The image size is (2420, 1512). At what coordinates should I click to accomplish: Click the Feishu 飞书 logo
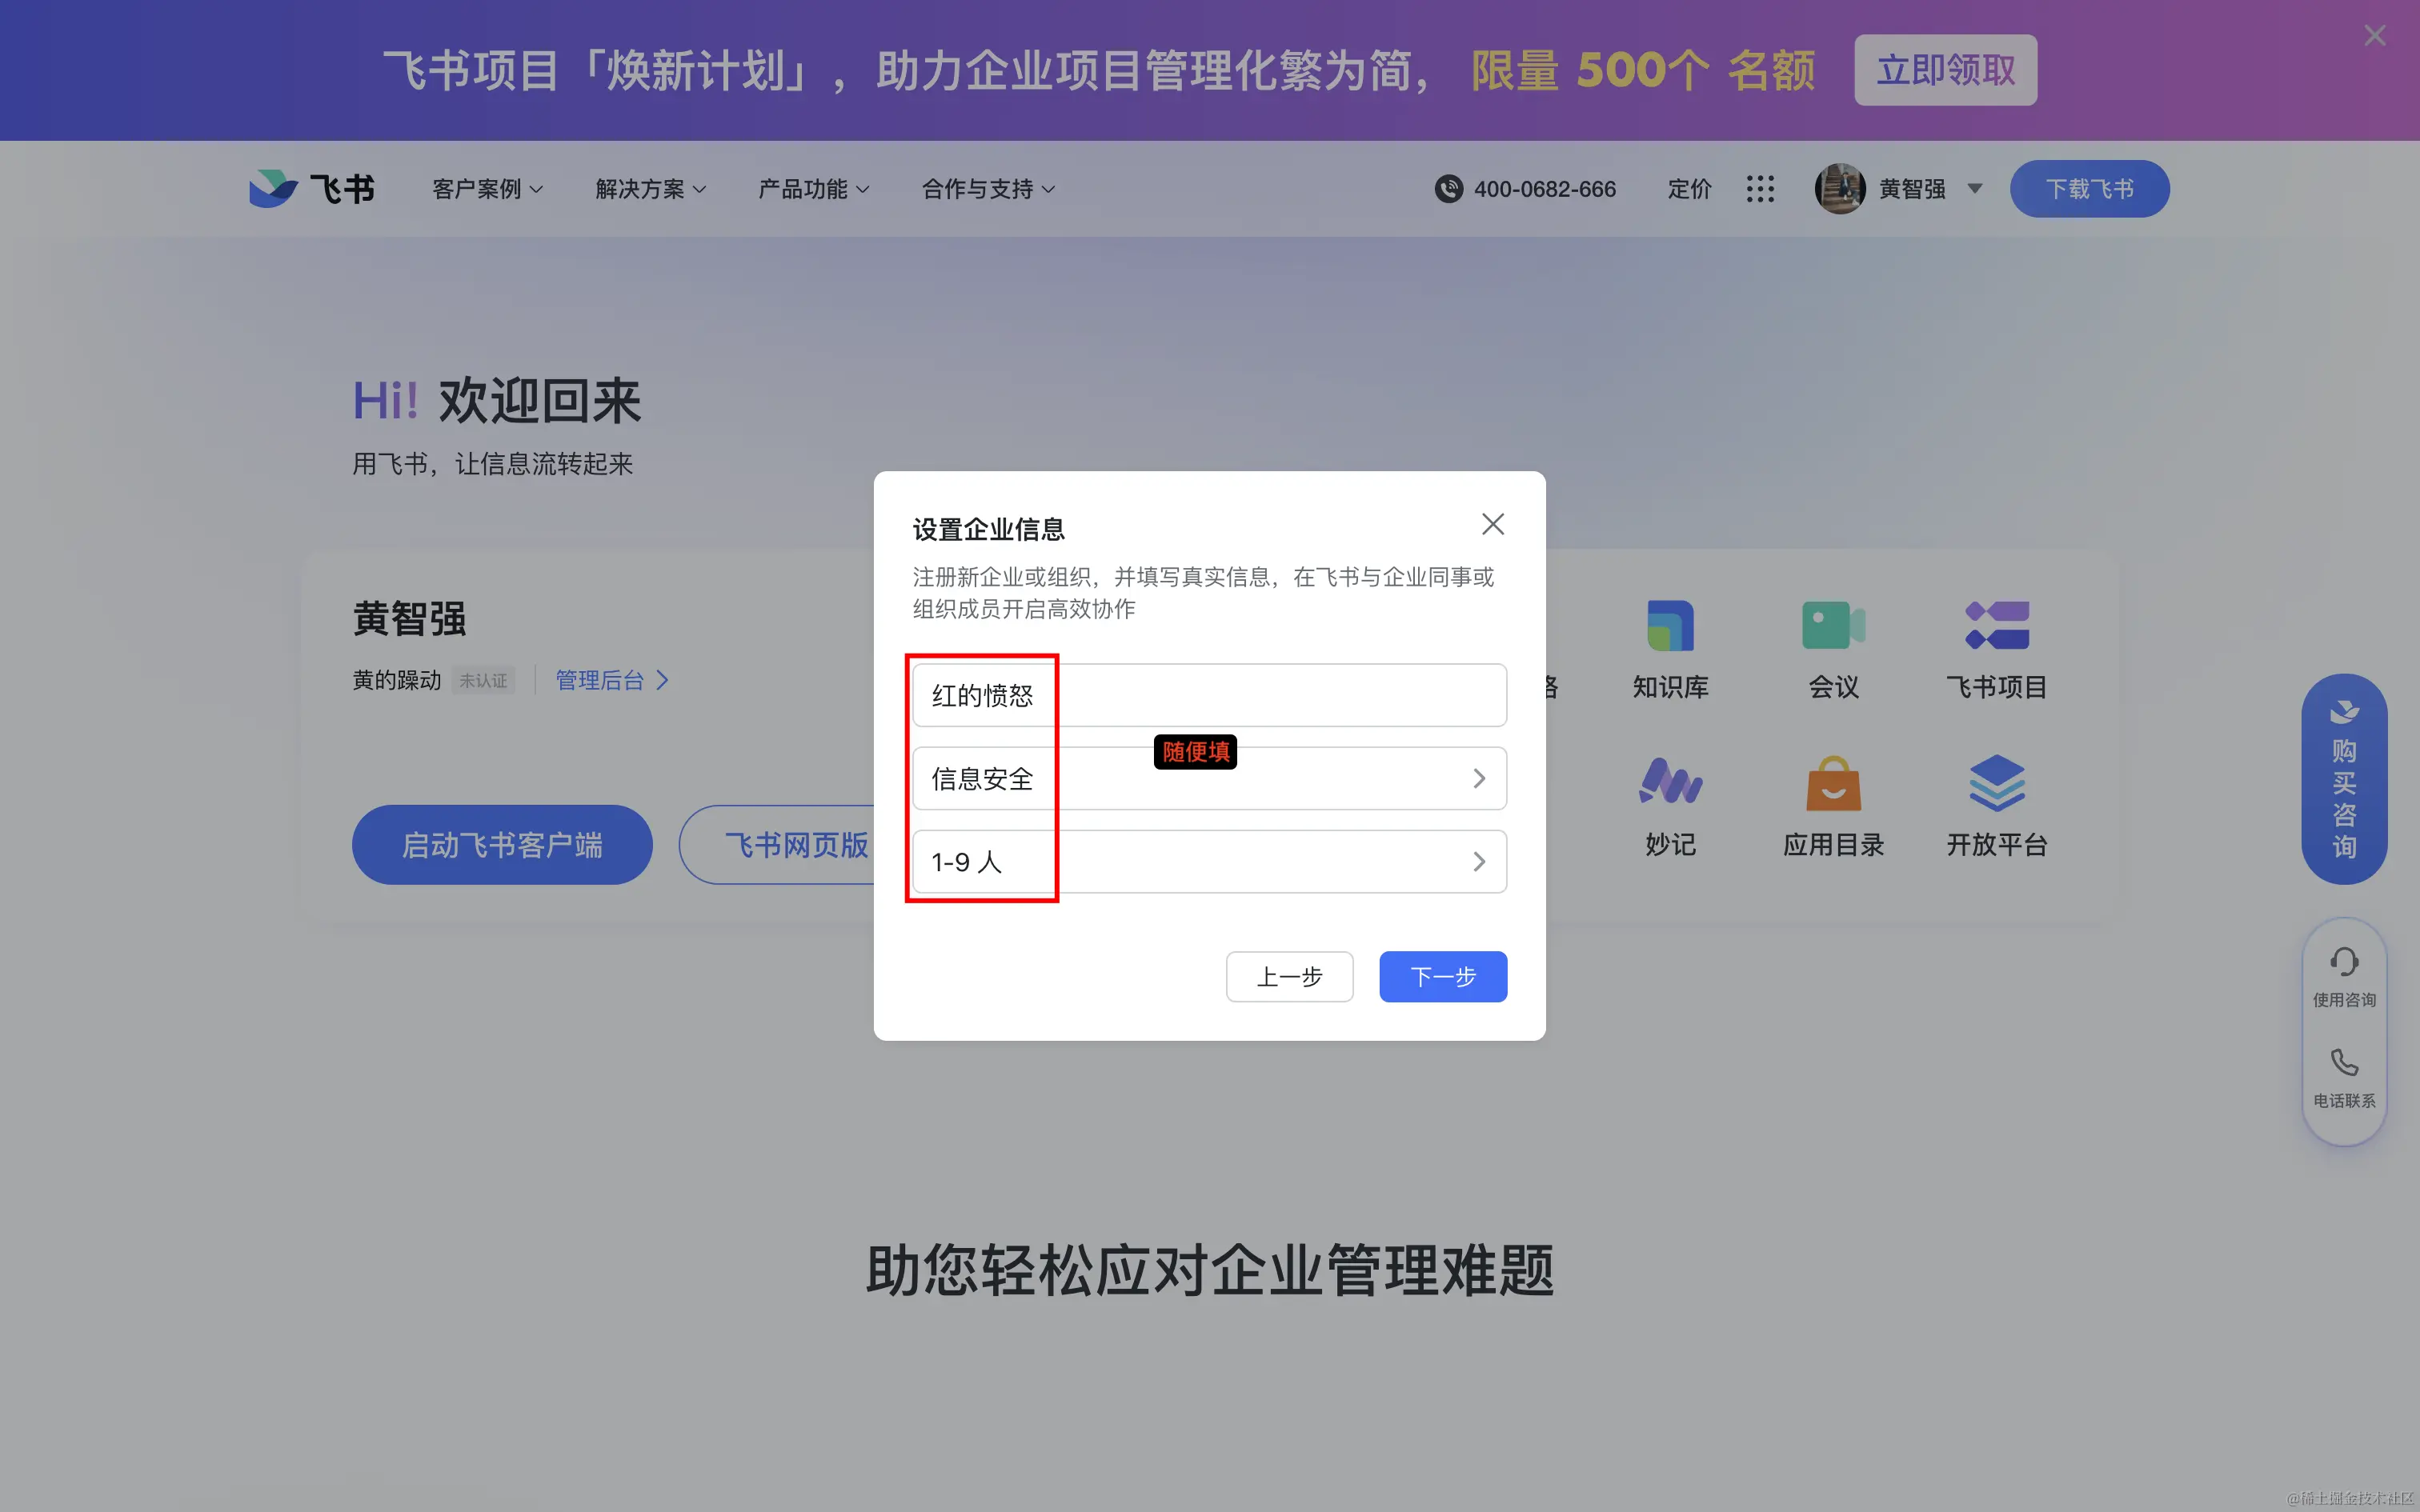(312, 189)
